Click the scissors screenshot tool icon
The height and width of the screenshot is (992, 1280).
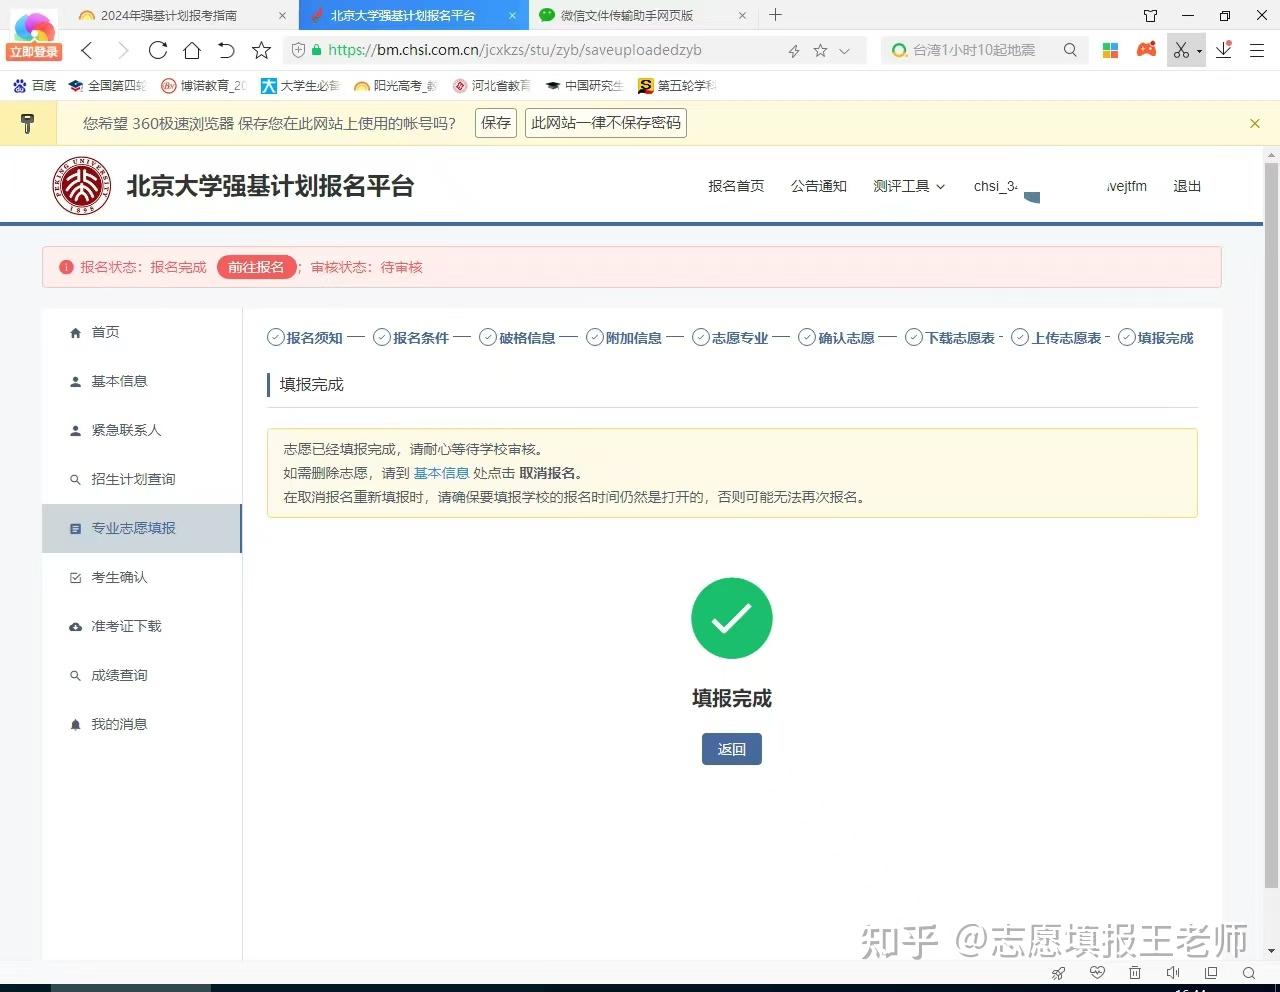pos(1181,50)
